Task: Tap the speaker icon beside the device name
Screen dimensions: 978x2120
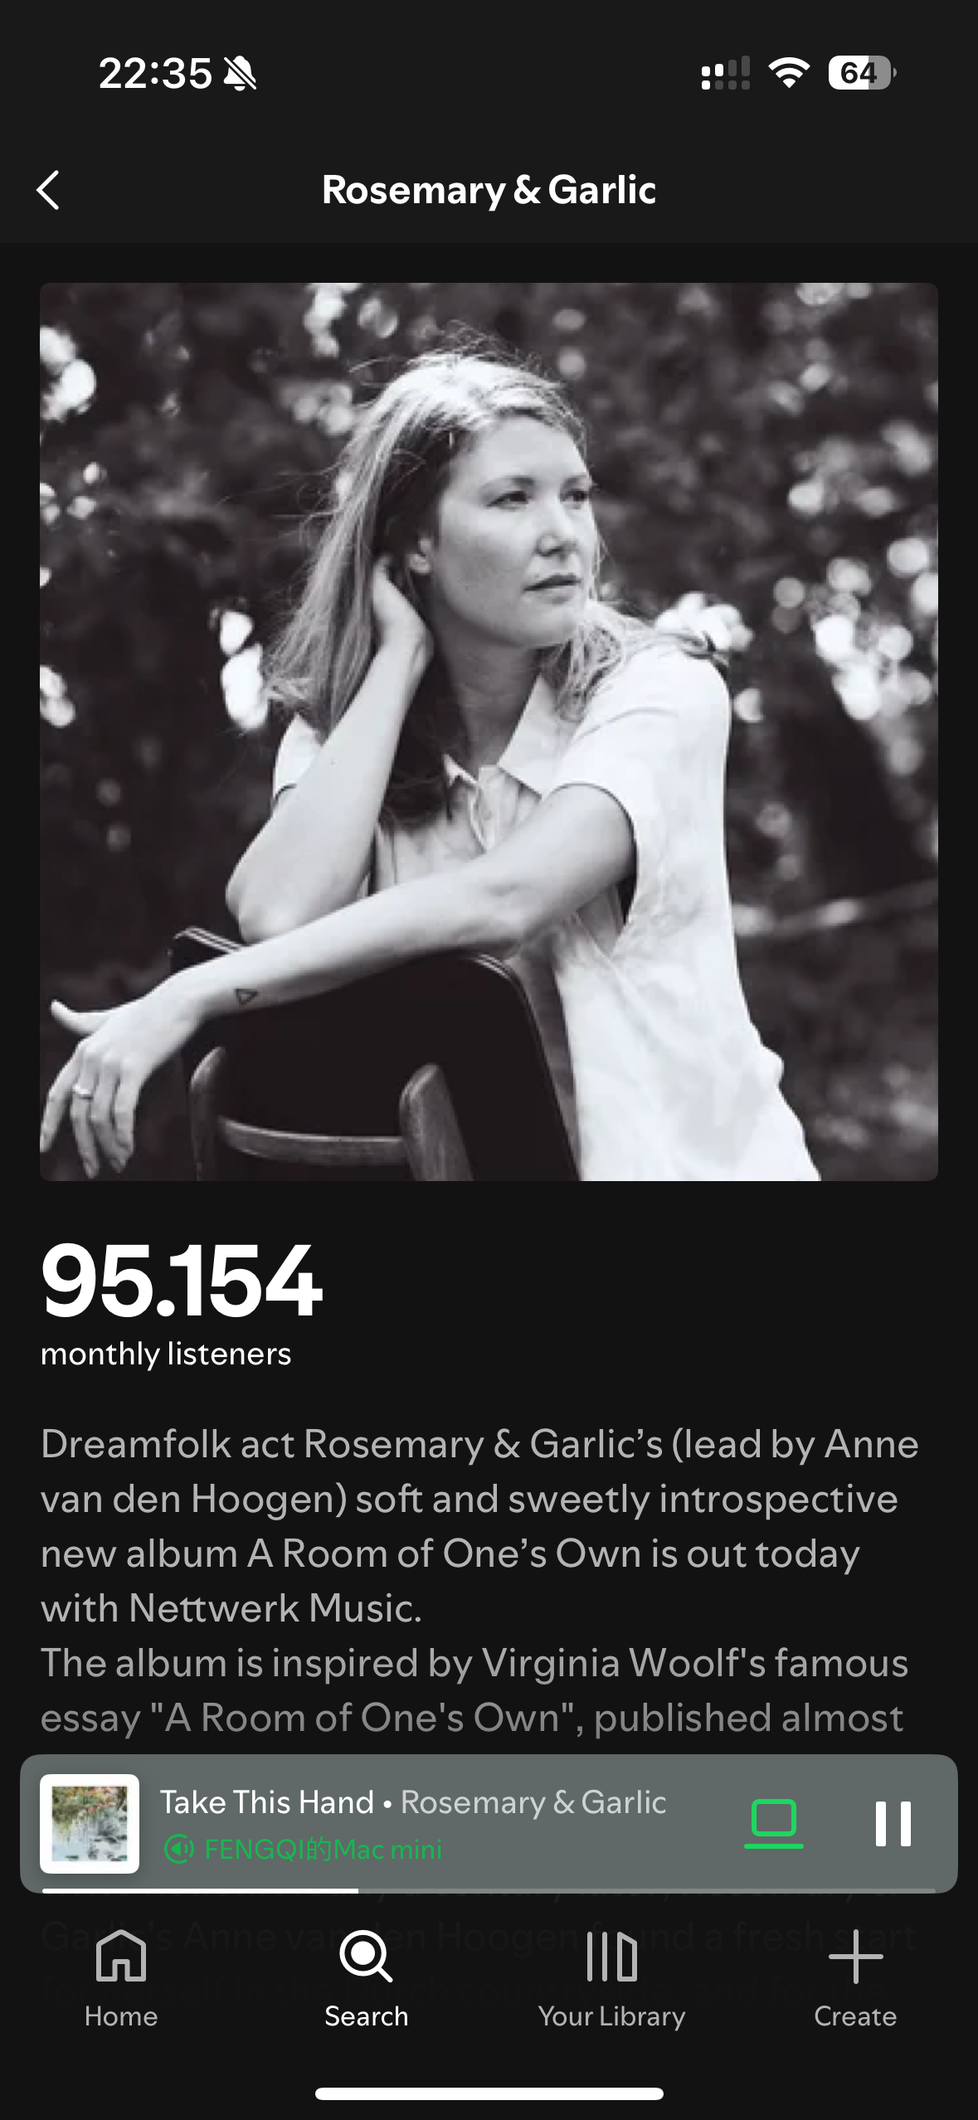Action: [x=179, y=1849]
